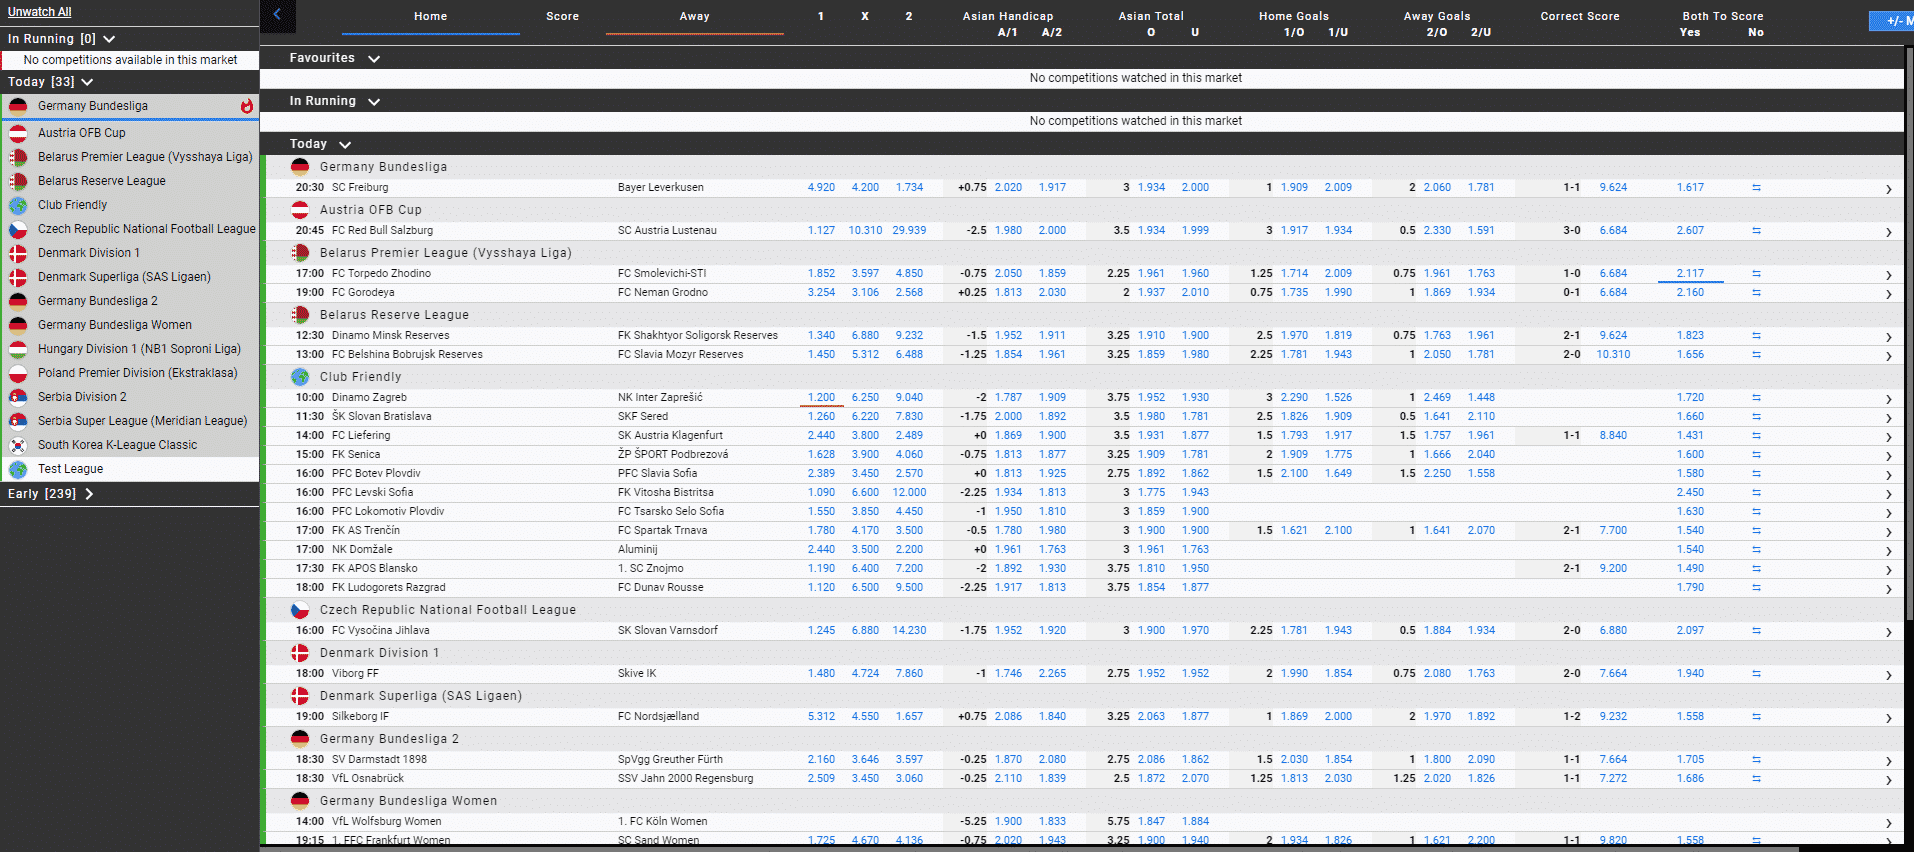
Task: Click the Home column header
Action: pos(431,17)
